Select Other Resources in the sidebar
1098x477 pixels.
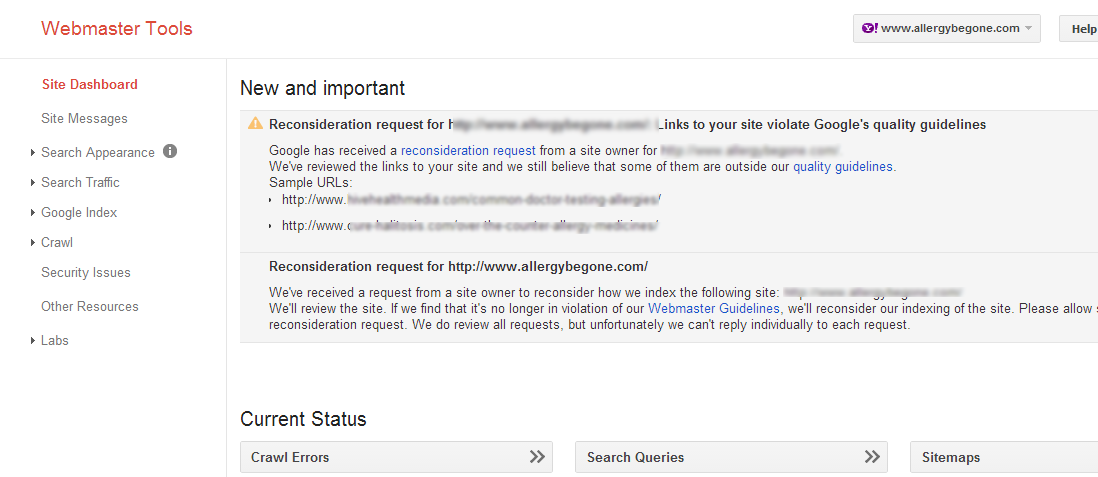pos(89,307)
